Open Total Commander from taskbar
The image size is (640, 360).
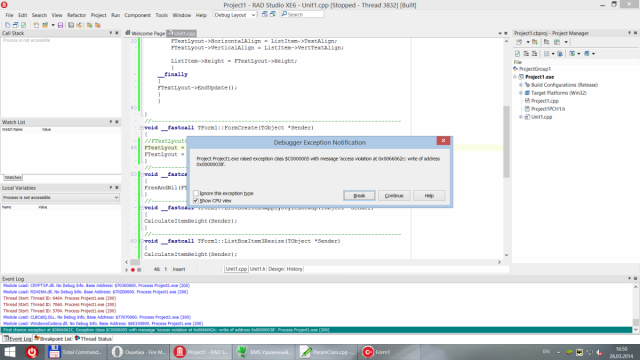(x=76, y=352)
